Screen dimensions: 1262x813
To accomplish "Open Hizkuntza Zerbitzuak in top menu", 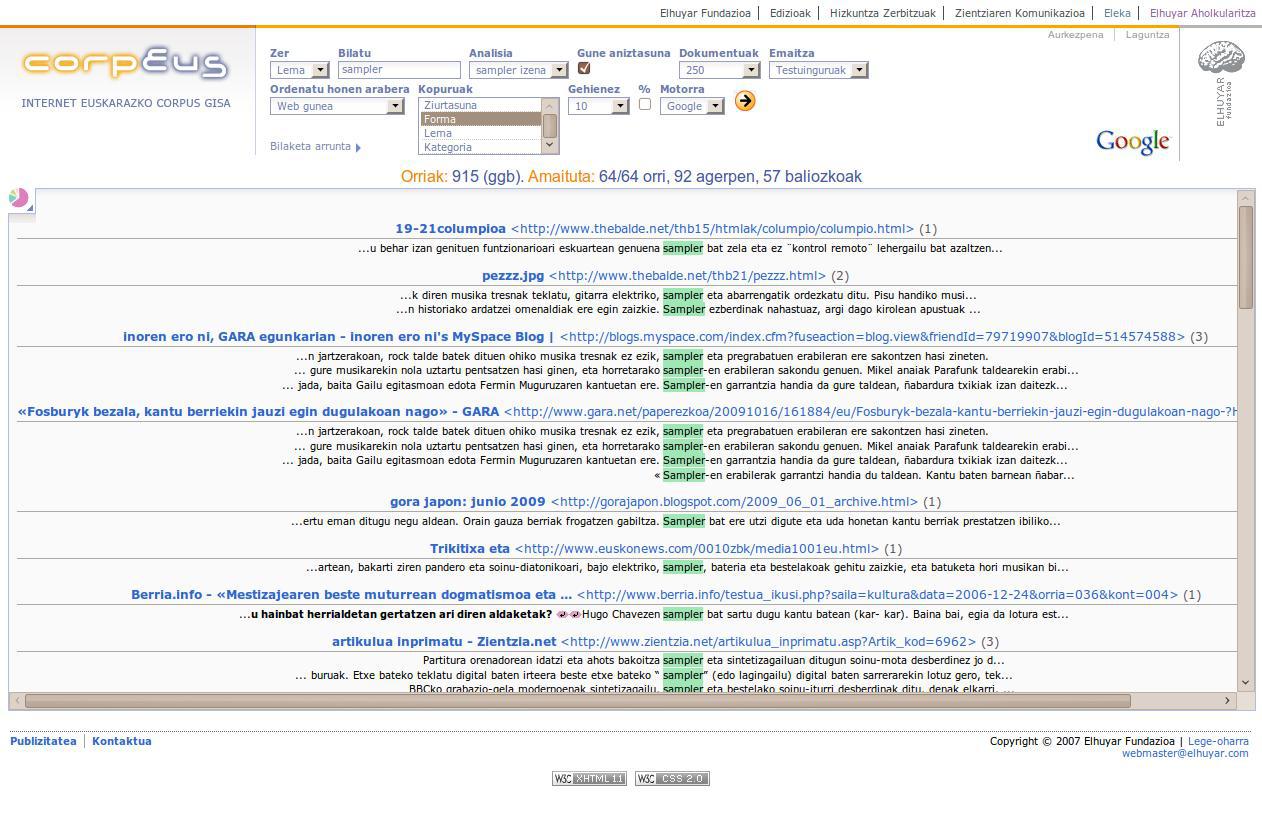I will point(882,13).
